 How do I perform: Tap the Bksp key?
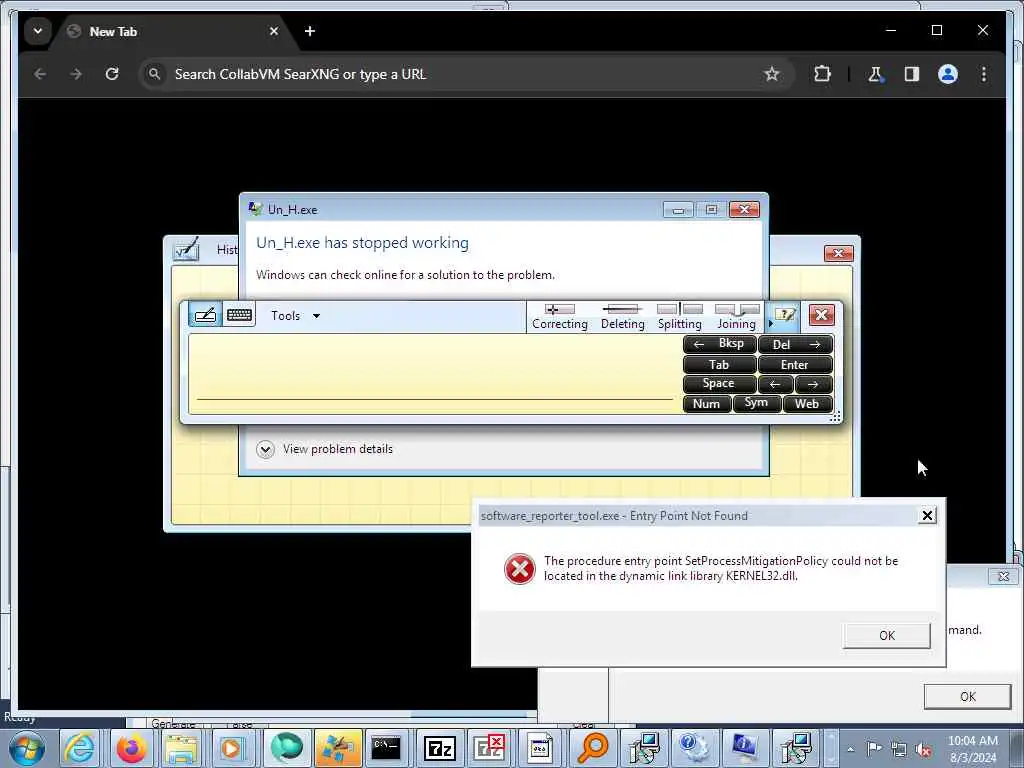[x=719, y=344]
